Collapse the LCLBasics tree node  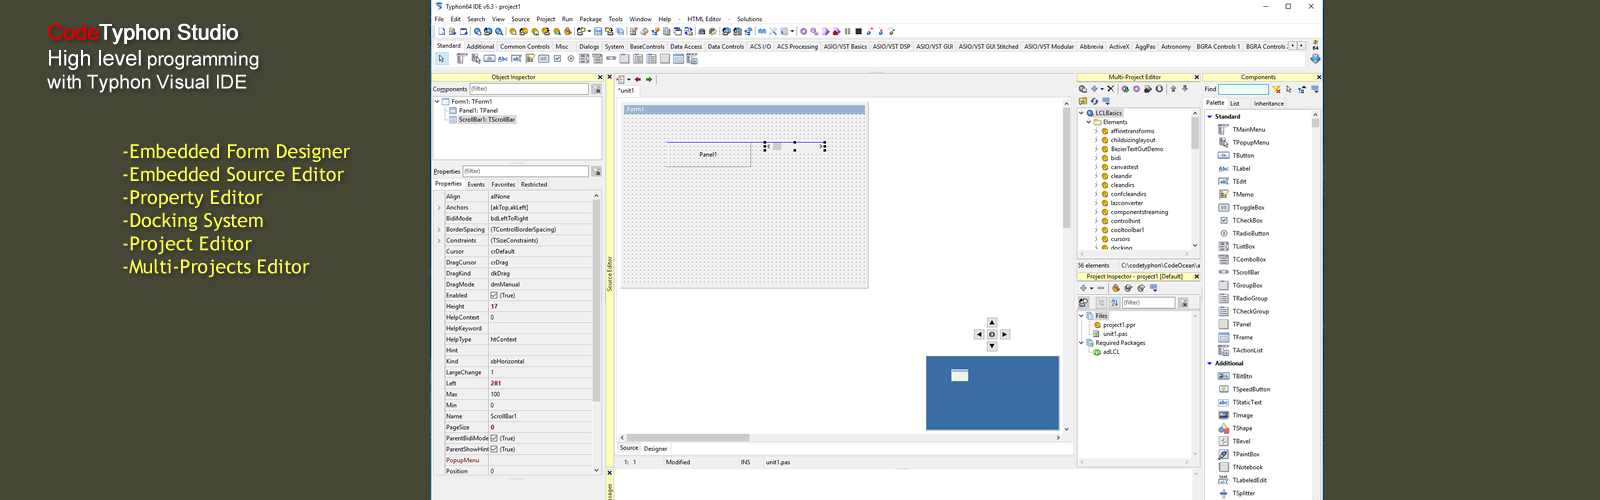[1081, 113]
